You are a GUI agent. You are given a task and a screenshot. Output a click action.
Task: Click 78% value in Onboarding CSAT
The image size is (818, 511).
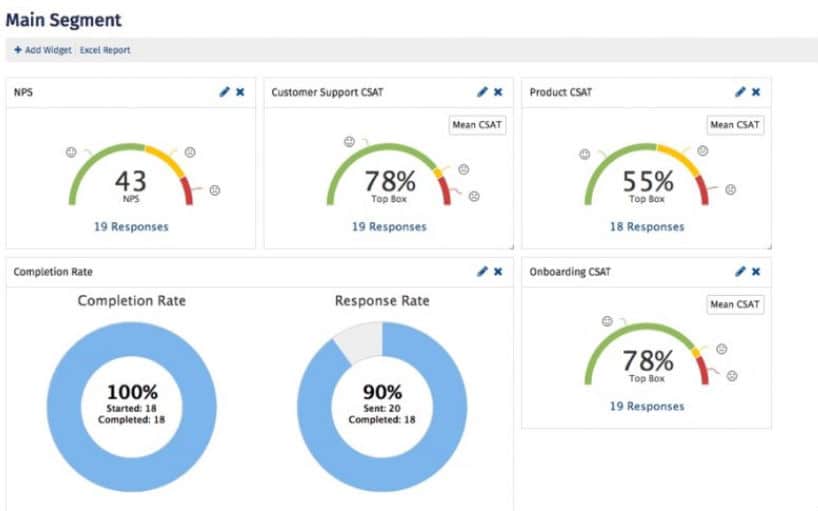(x=647, y=361)
